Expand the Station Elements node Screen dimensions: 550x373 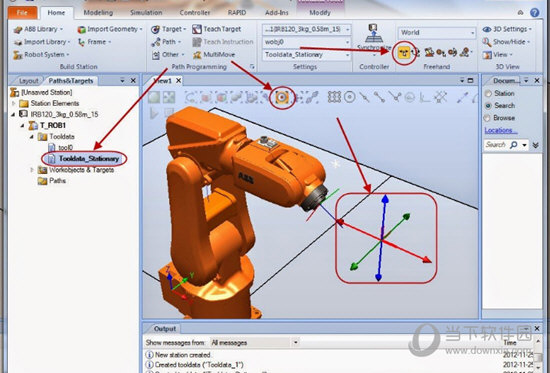[14, 103]
